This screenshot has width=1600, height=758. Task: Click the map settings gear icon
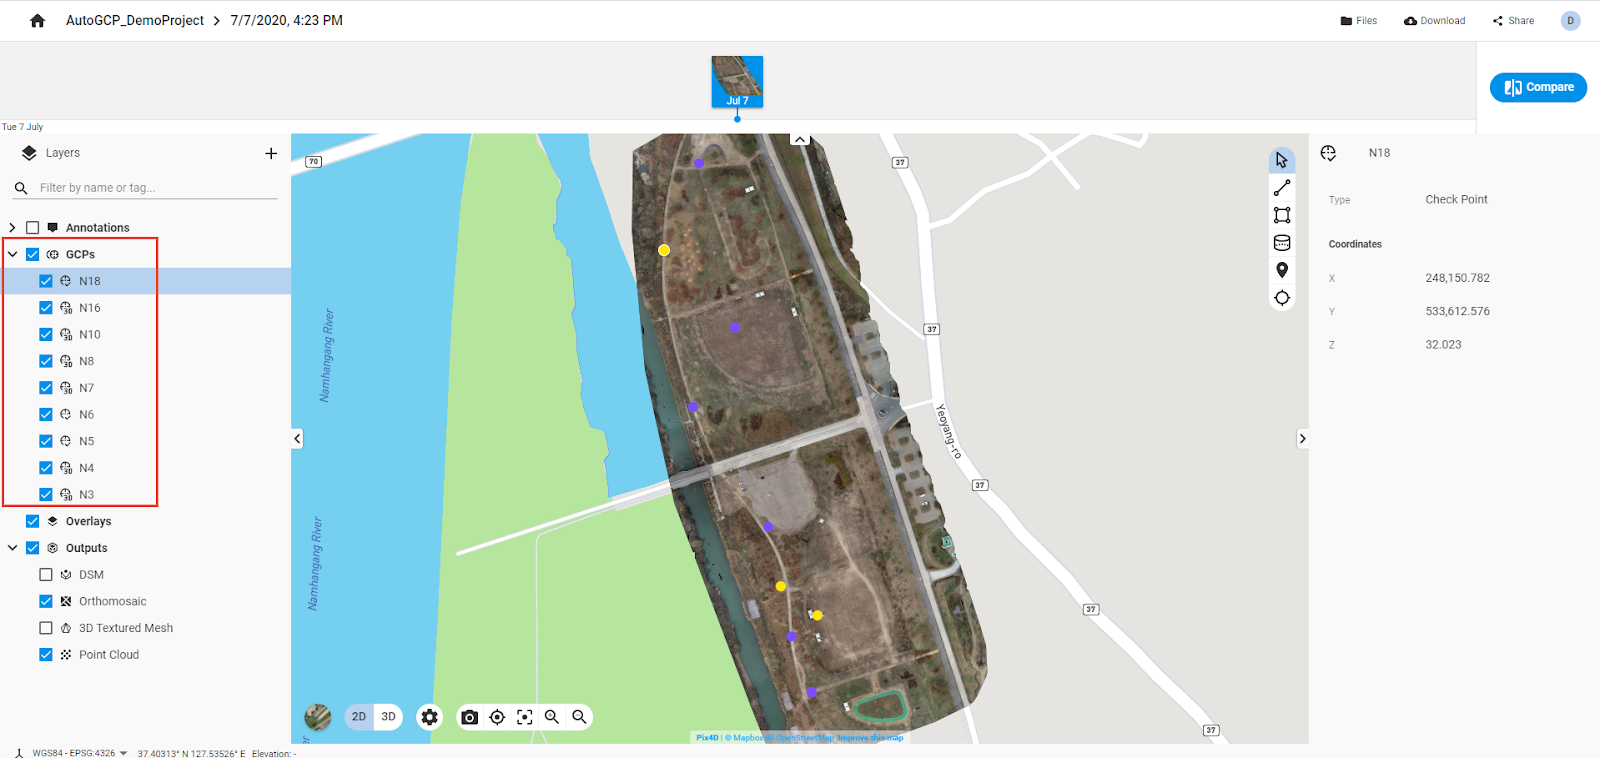[x=430, y=717]
